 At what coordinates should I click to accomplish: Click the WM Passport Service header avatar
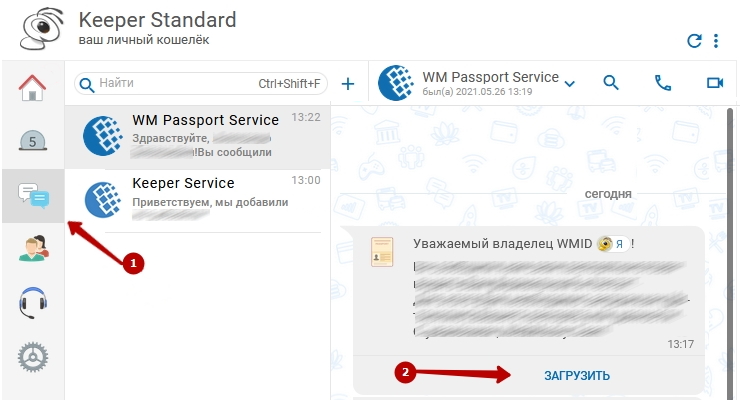(x=396, y=83)
